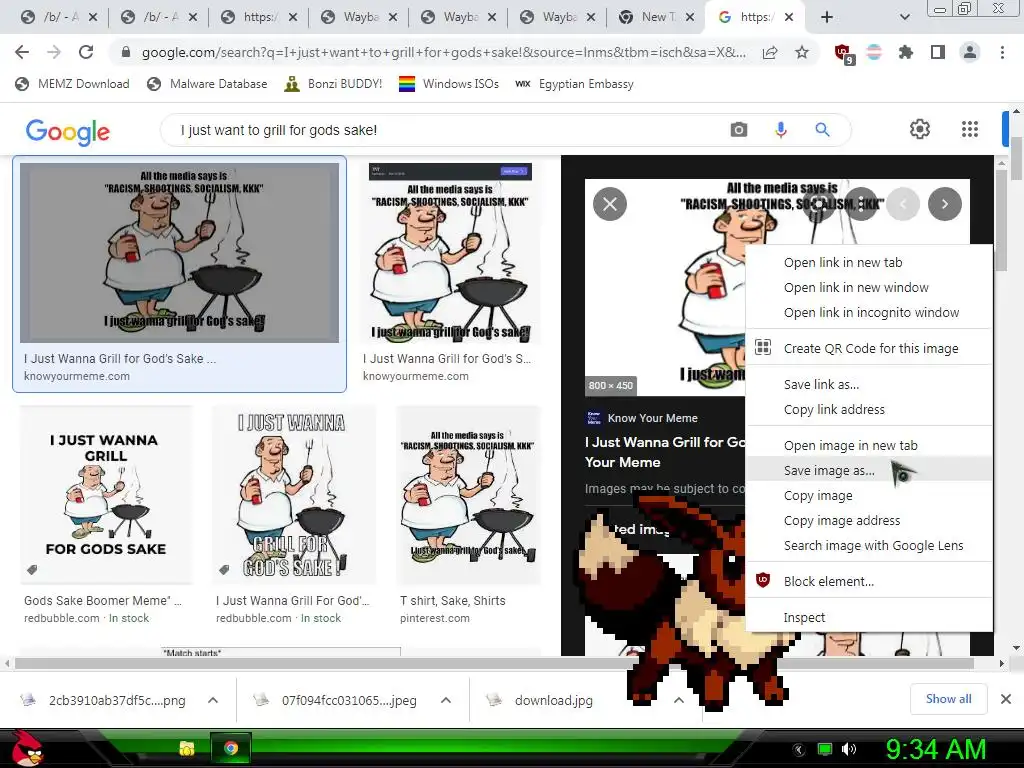Select Create QR Code for this image
Viewport: 1024px width, 768px height.
(x=869, y=349)
